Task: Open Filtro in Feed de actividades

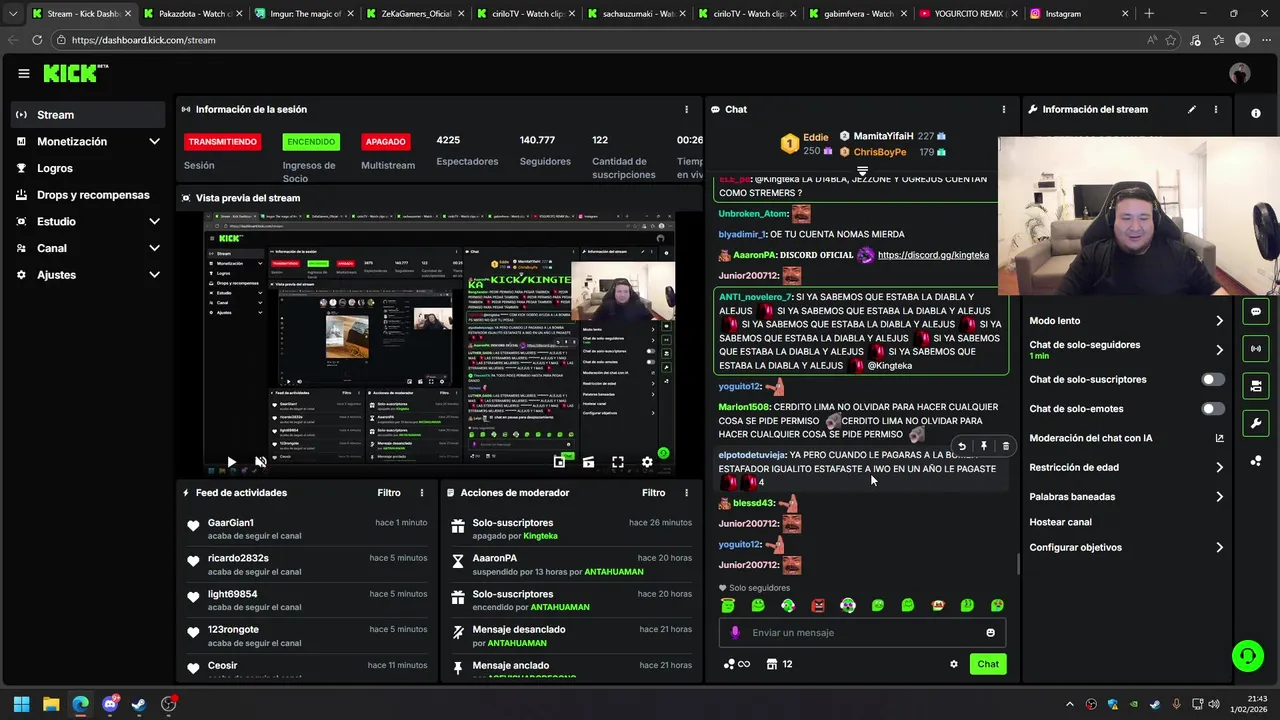Action: coord(389,493)
